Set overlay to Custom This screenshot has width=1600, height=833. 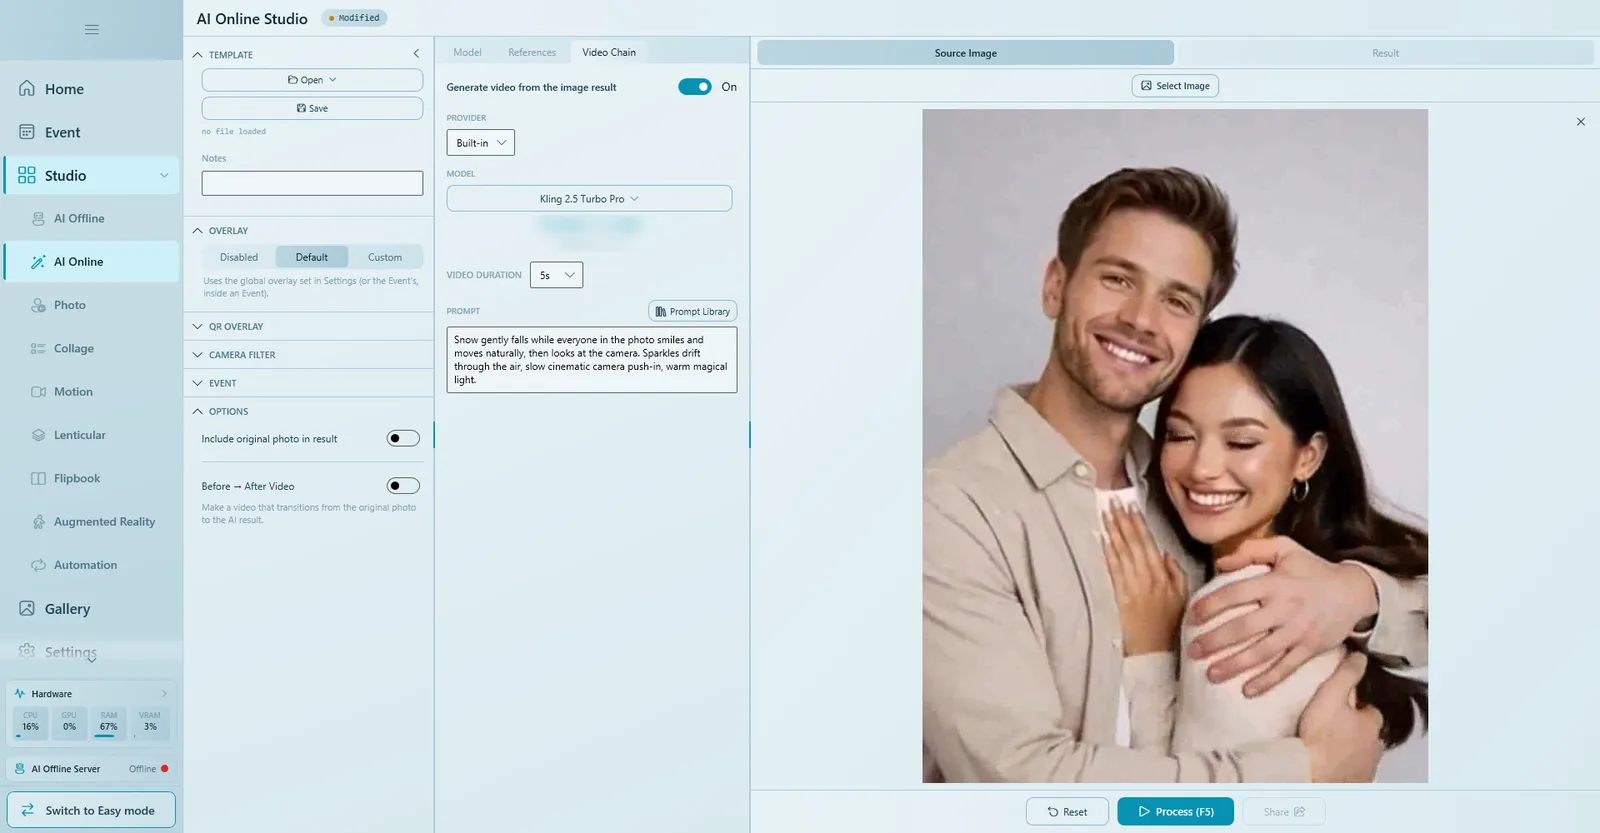(x=385, y=257)
